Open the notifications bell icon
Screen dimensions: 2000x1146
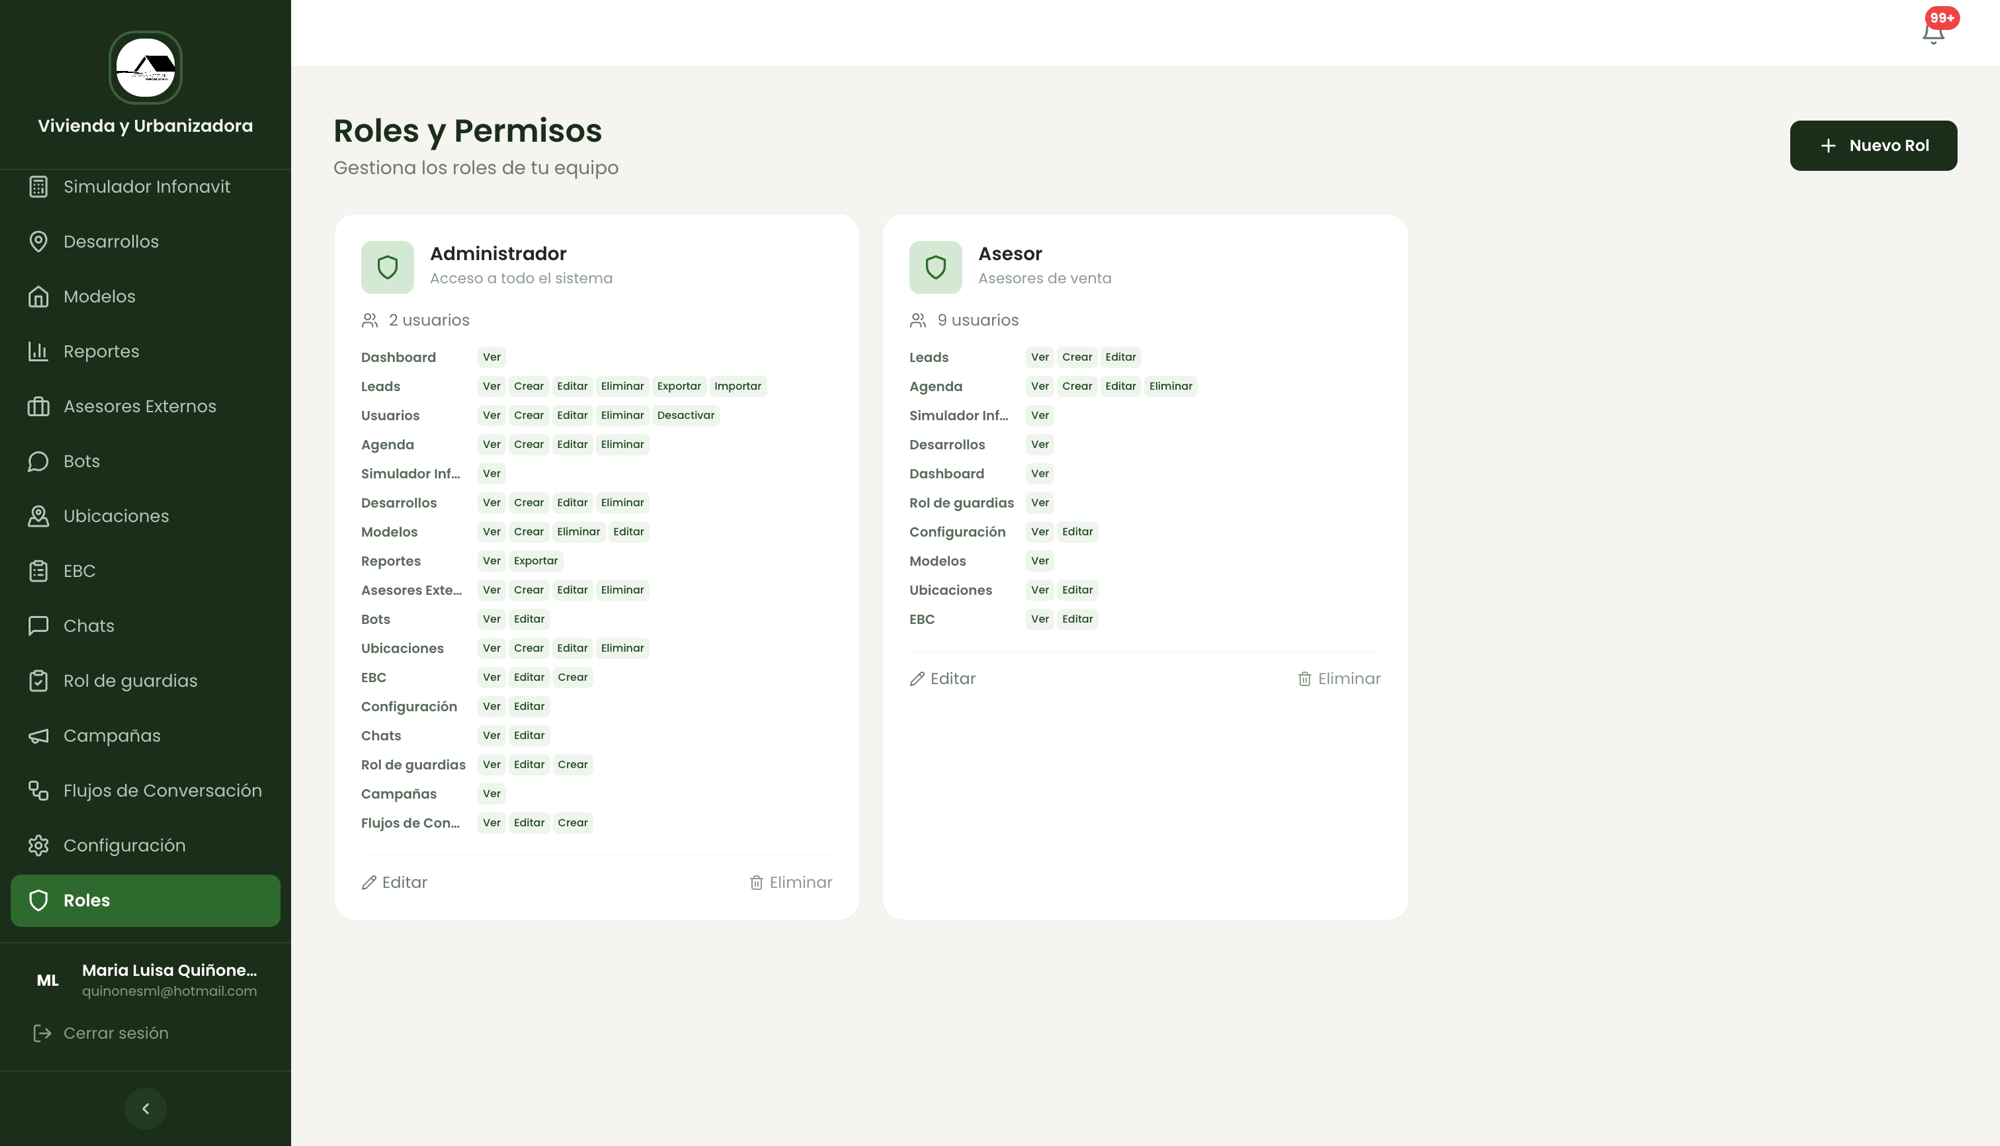1933,33
